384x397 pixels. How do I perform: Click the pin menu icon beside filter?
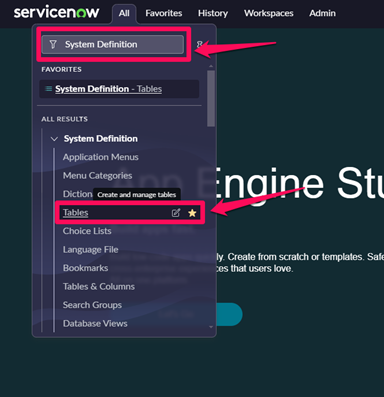(199, 44)
